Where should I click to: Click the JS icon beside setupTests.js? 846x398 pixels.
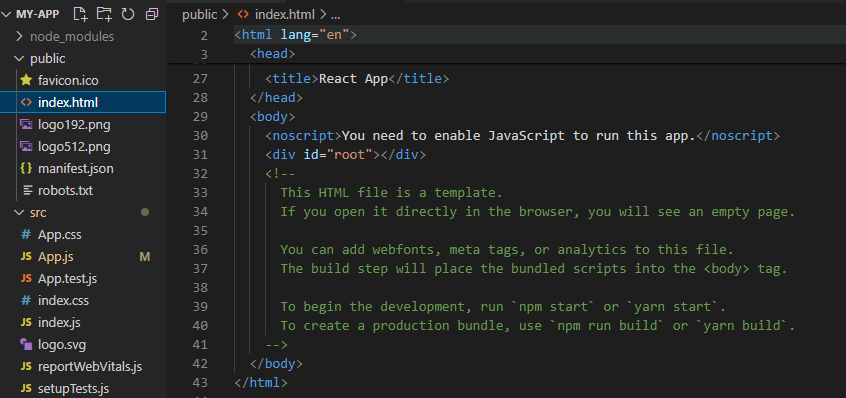pyautogui.click(x=26, y=388)
